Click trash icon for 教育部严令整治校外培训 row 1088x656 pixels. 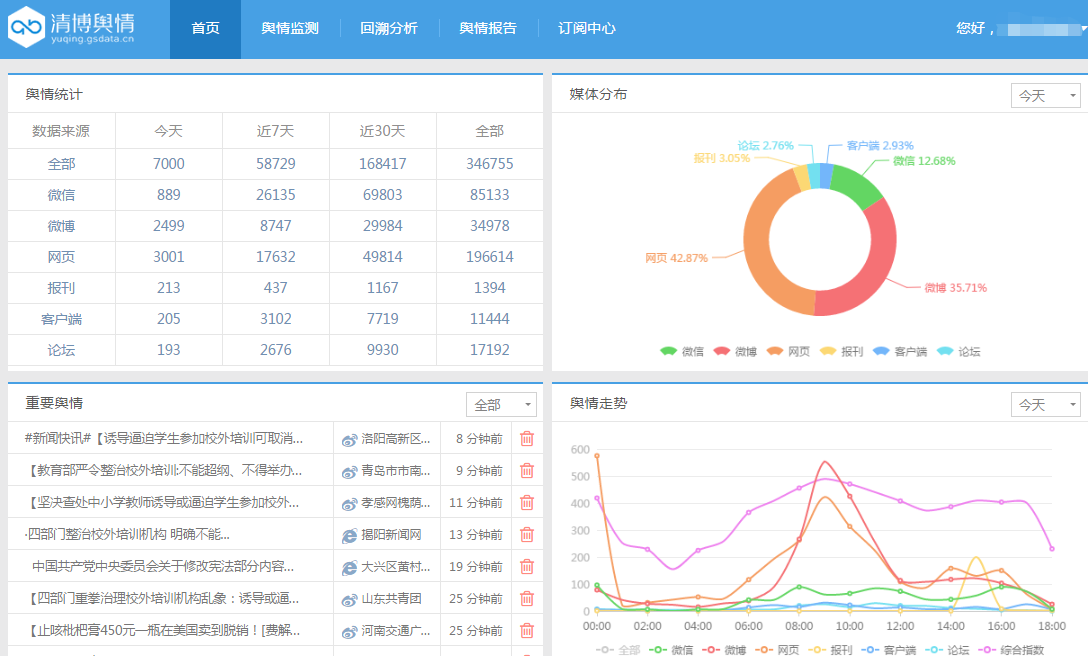pyautogui.click(x=527, y=471)
